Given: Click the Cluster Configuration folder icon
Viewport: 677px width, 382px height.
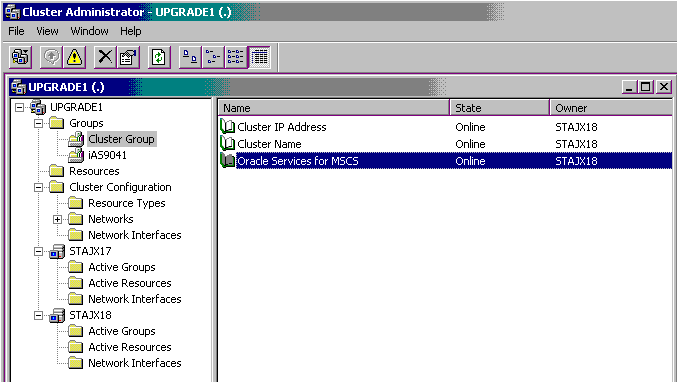Looking at the screenshot, I should click(57, 187).
